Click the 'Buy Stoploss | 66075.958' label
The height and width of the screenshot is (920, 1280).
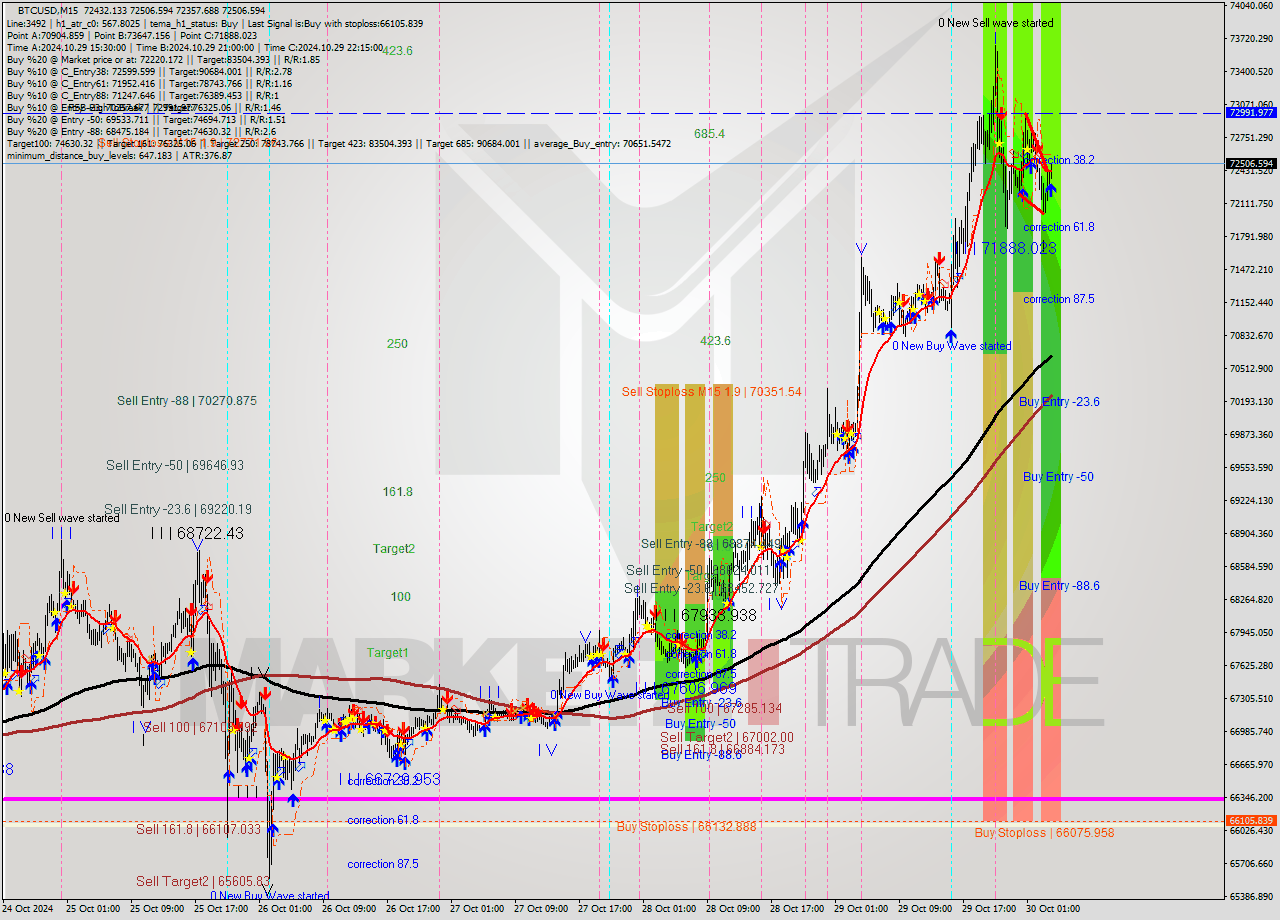[x=1044, y=833]
